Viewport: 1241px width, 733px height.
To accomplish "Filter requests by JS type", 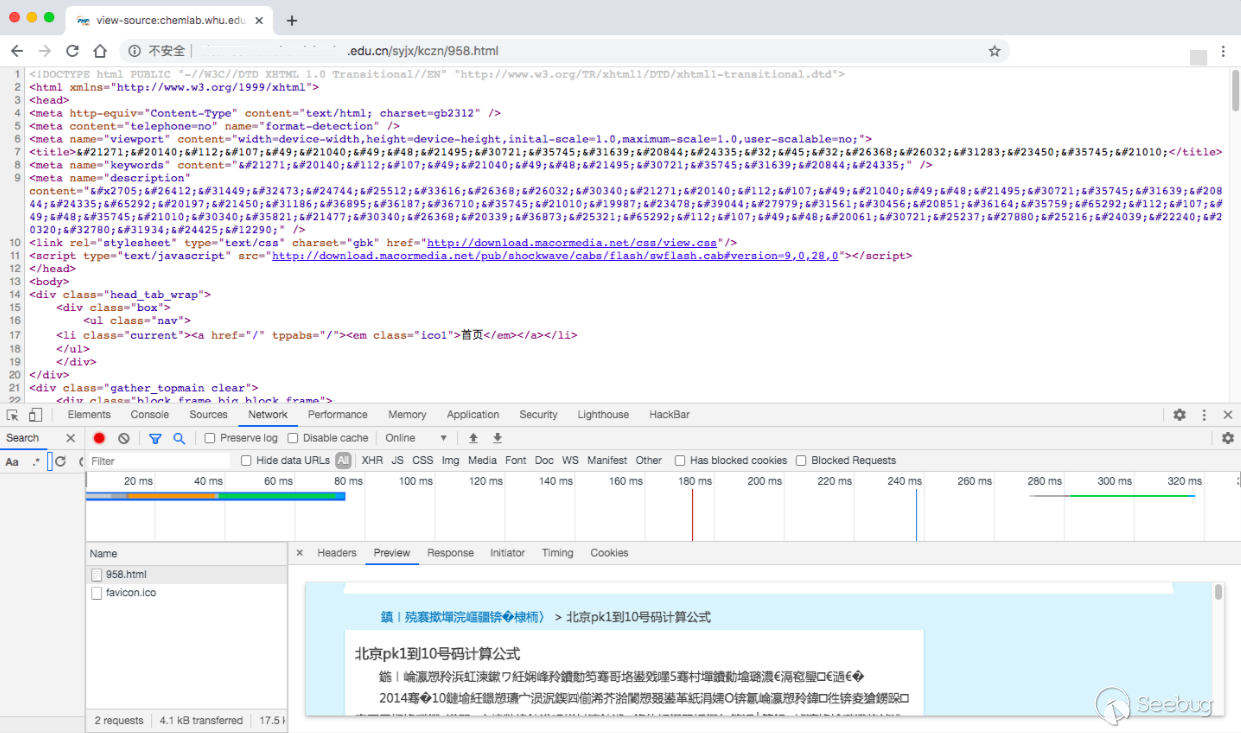I will pyautogui.click(x=397, y=461).
